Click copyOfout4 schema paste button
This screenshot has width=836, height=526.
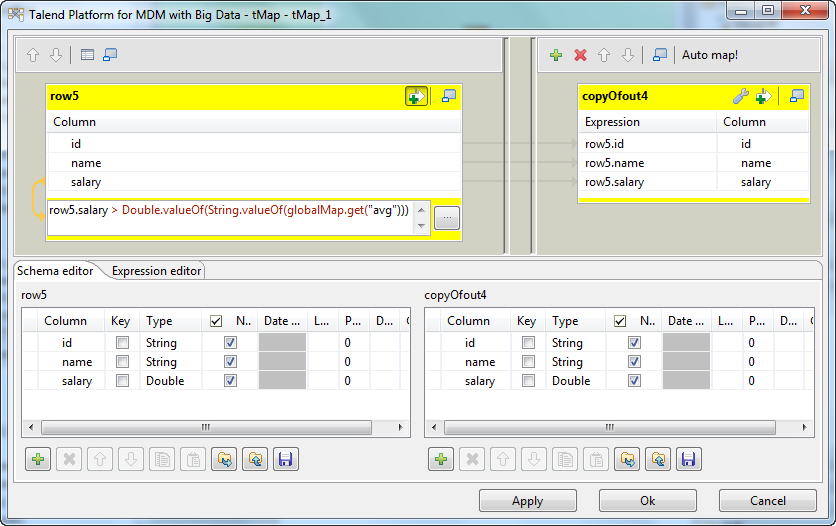pyautogui.click(x=596, y=459)
